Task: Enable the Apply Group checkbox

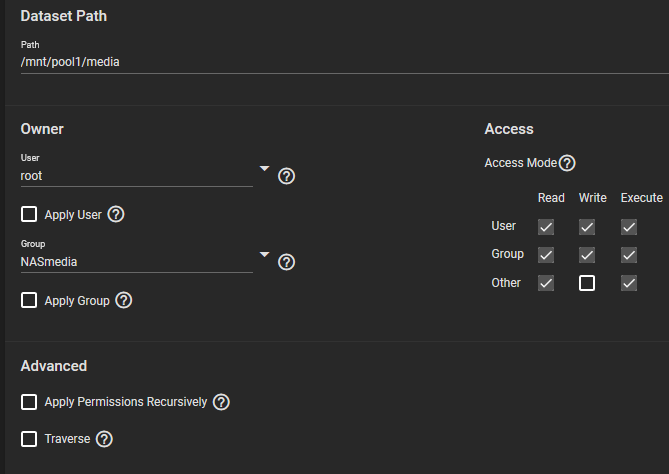Action: [29, 300]
